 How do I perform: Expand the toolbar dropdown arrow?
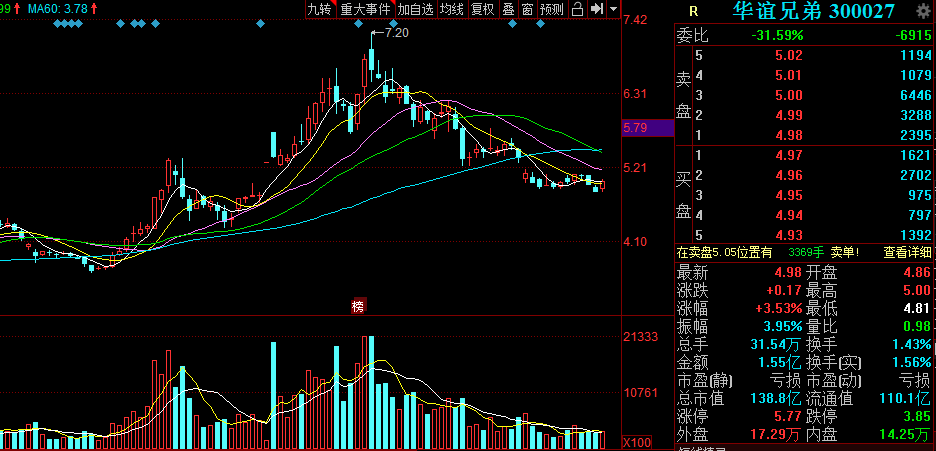tap(613, 9)
